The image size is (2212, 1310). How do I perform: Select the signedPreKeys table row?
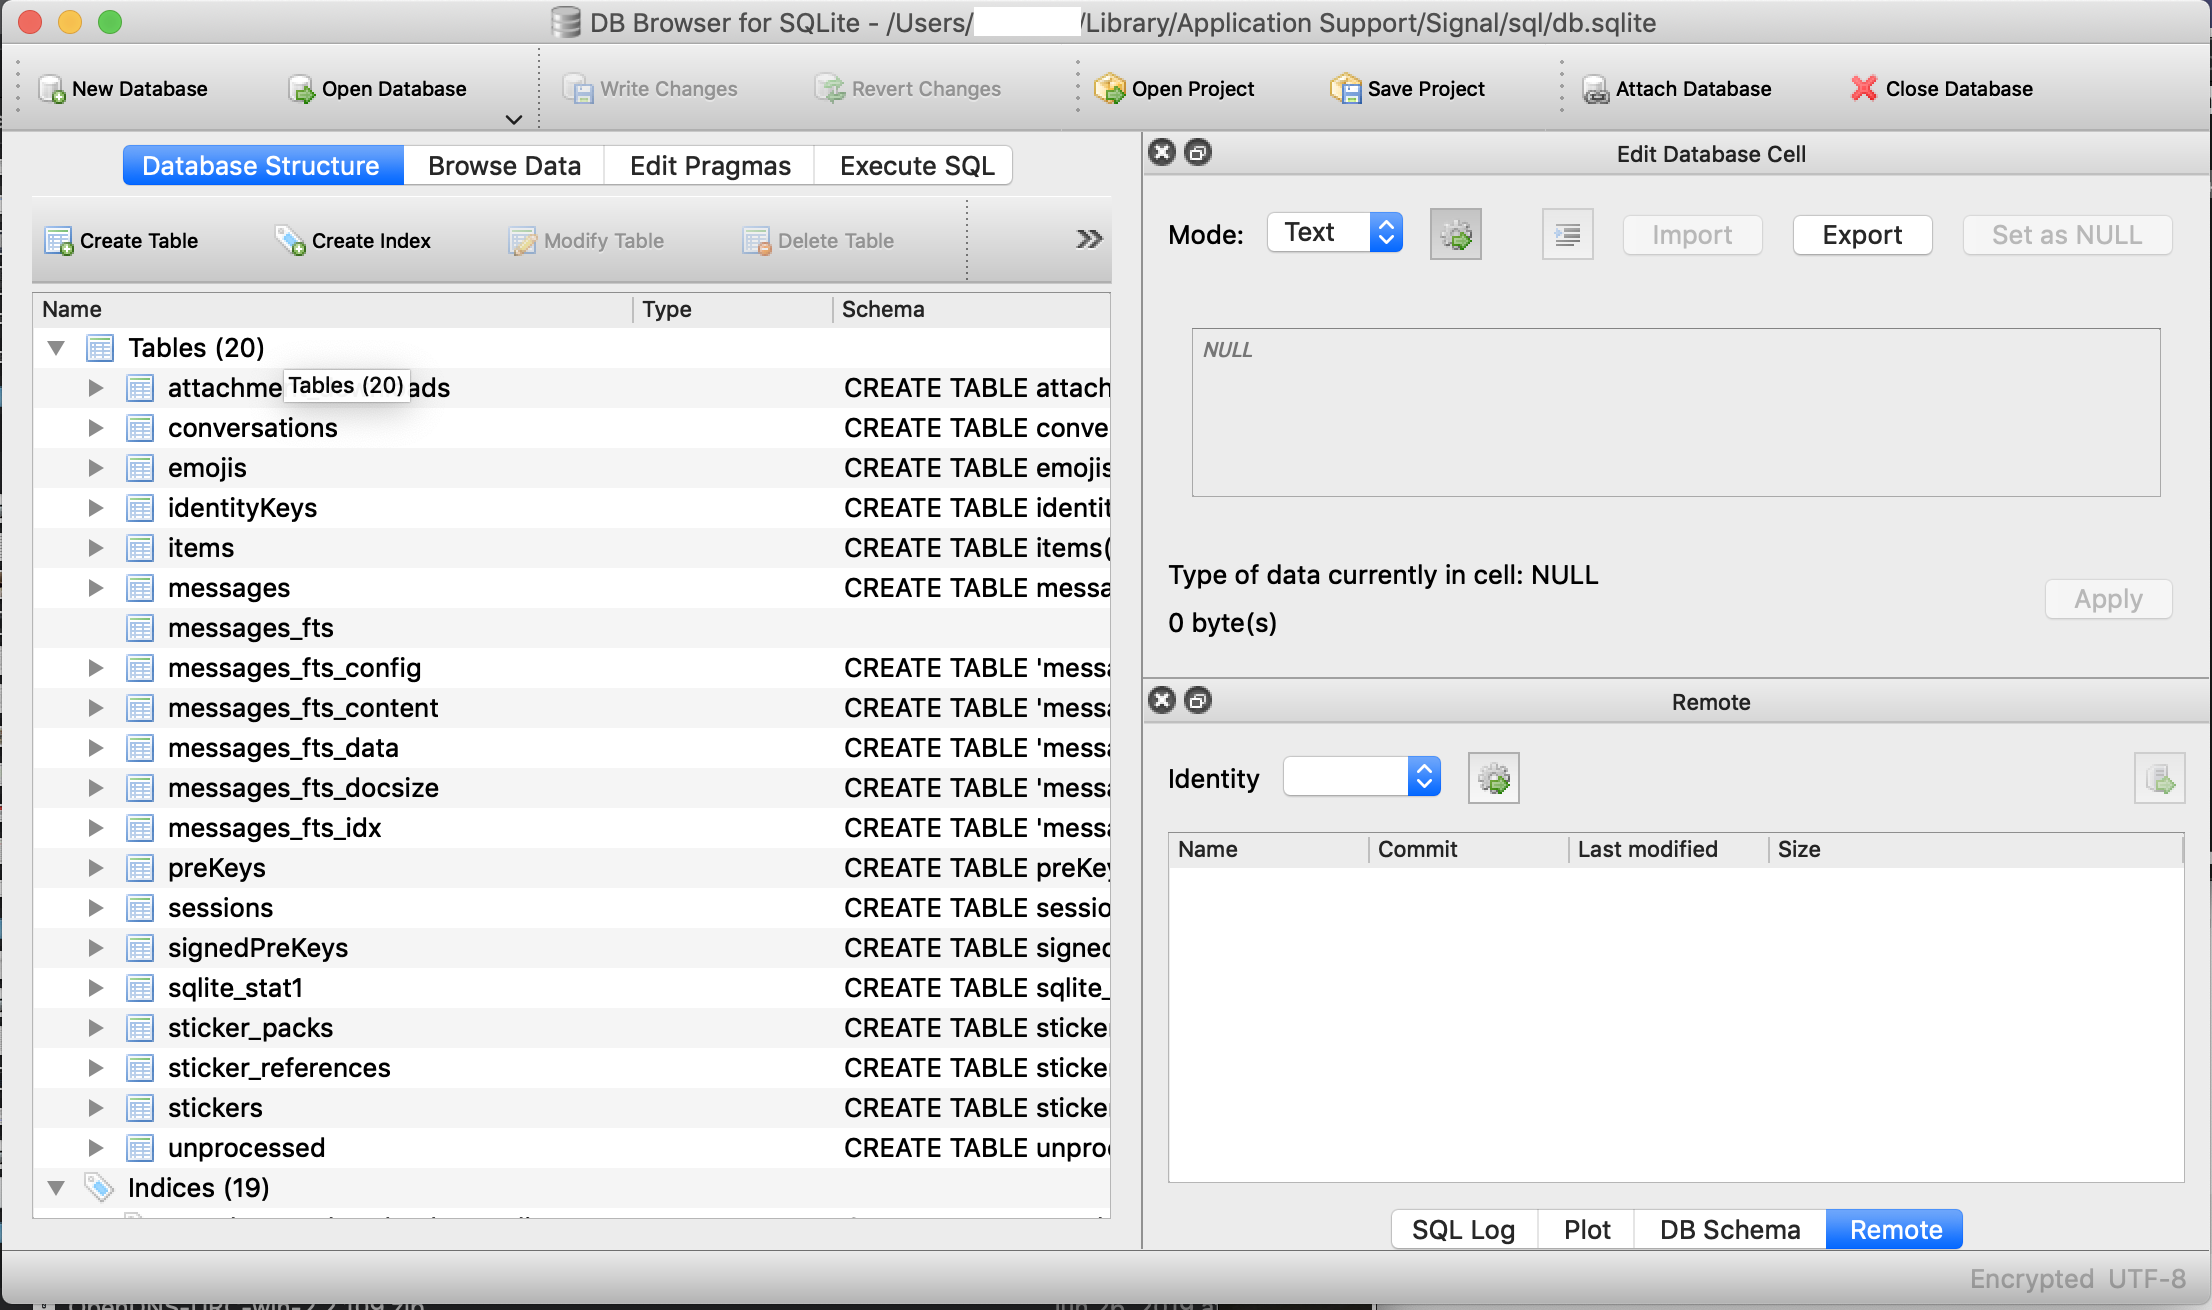(x=572, y=948)
